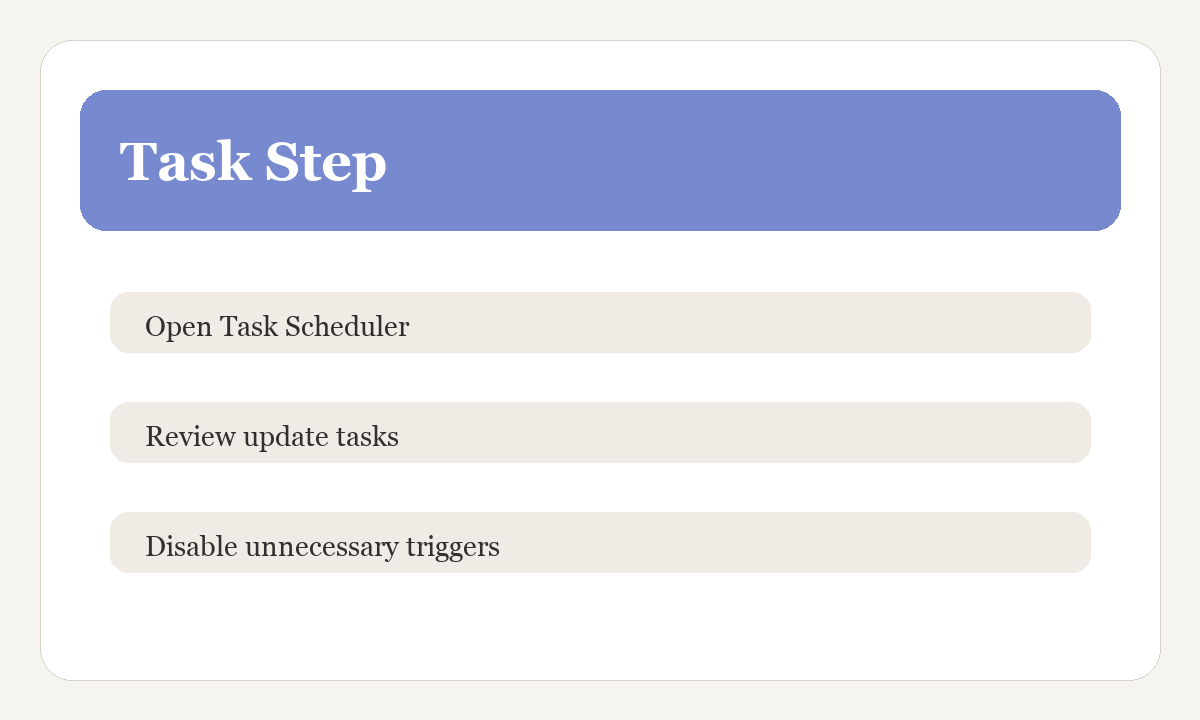The height and width of the screenshot is (720, 1200).
Task: Select the "Disable unnecessary triggers" step
Action: pyautogui.click(x=600, y=543)
